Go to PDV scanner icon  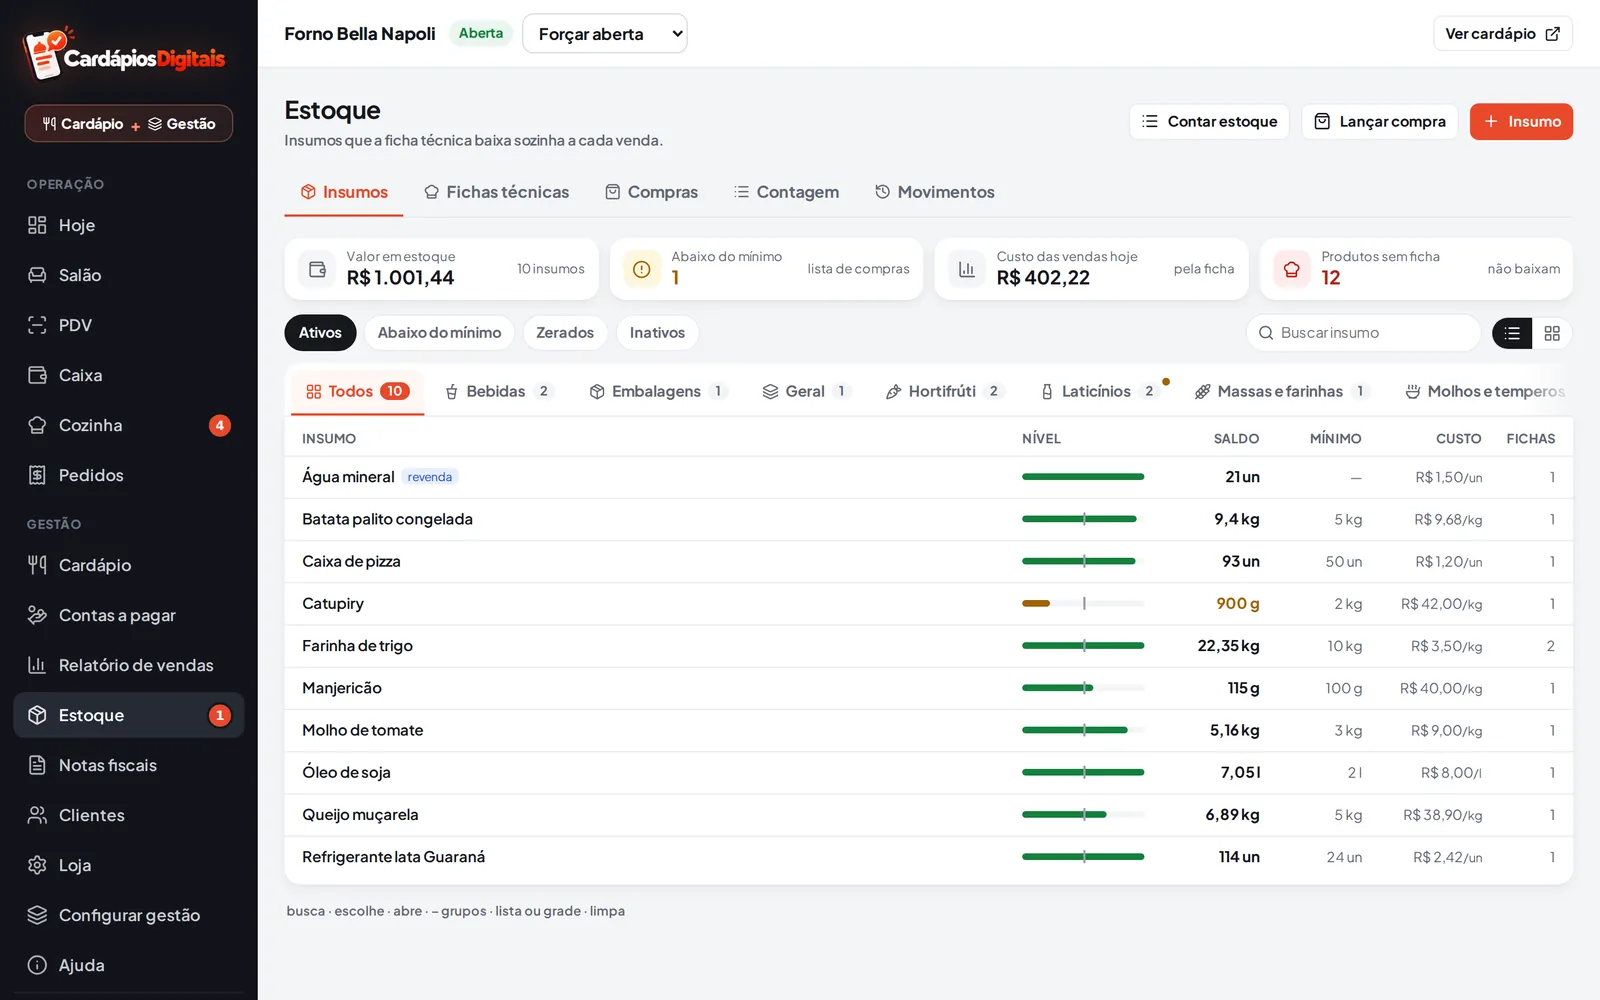coord(37,325)
